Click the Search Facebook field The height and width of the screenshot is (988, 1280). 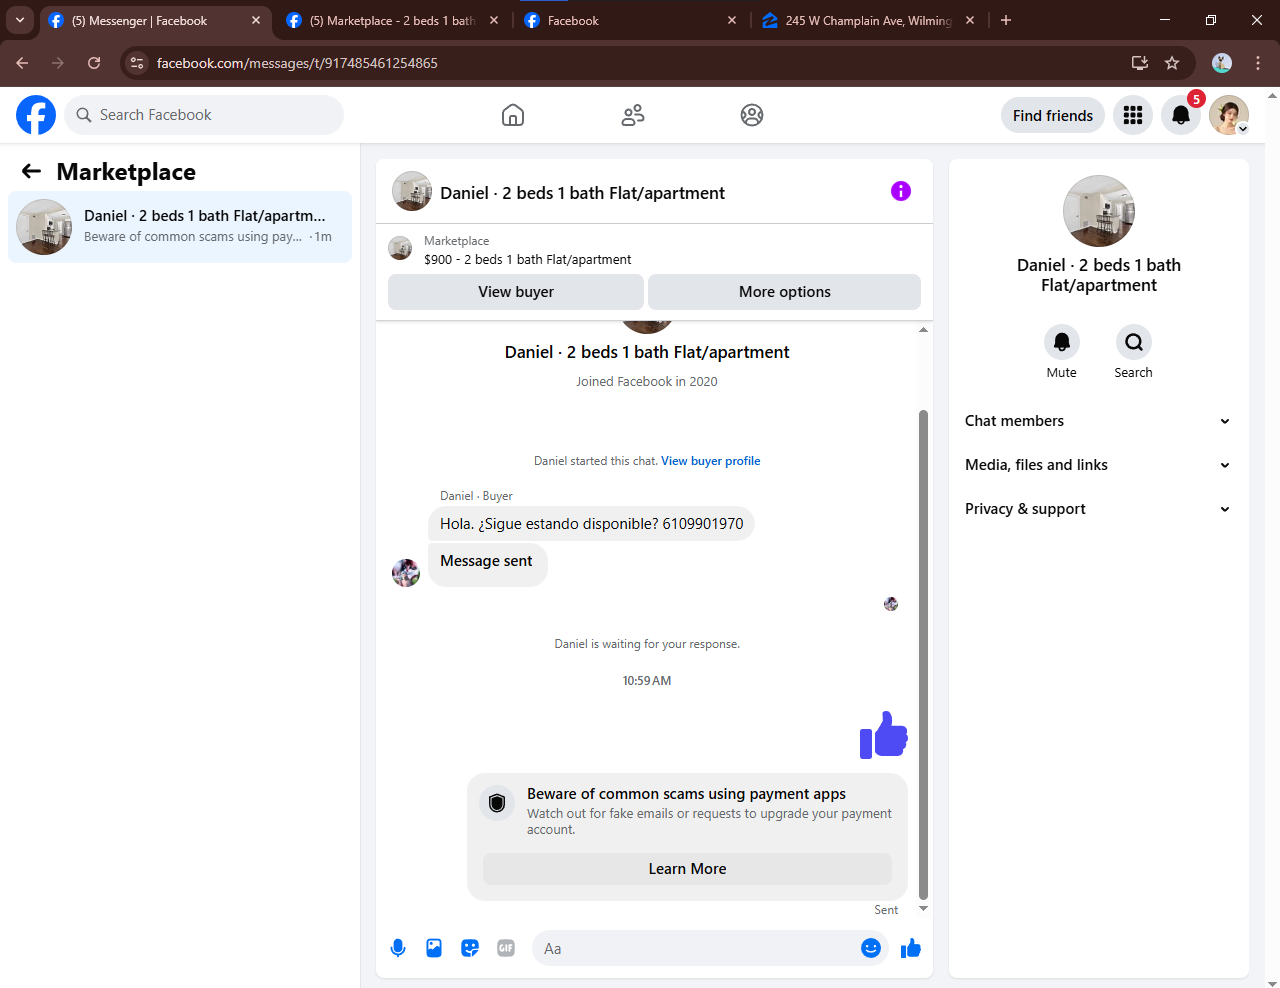(204, 115)
